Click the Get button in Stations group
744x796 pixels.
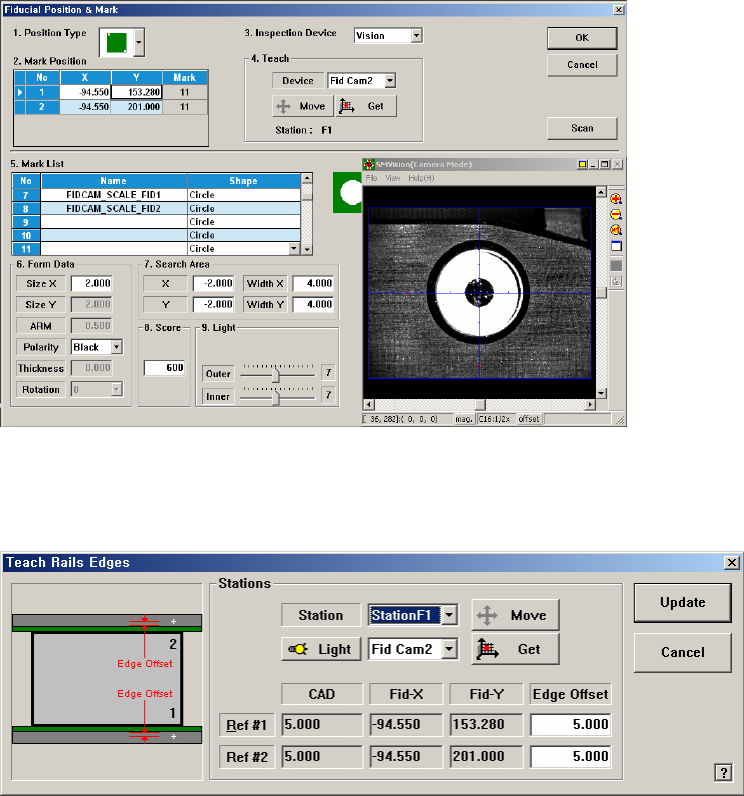[x=516, y=649]
